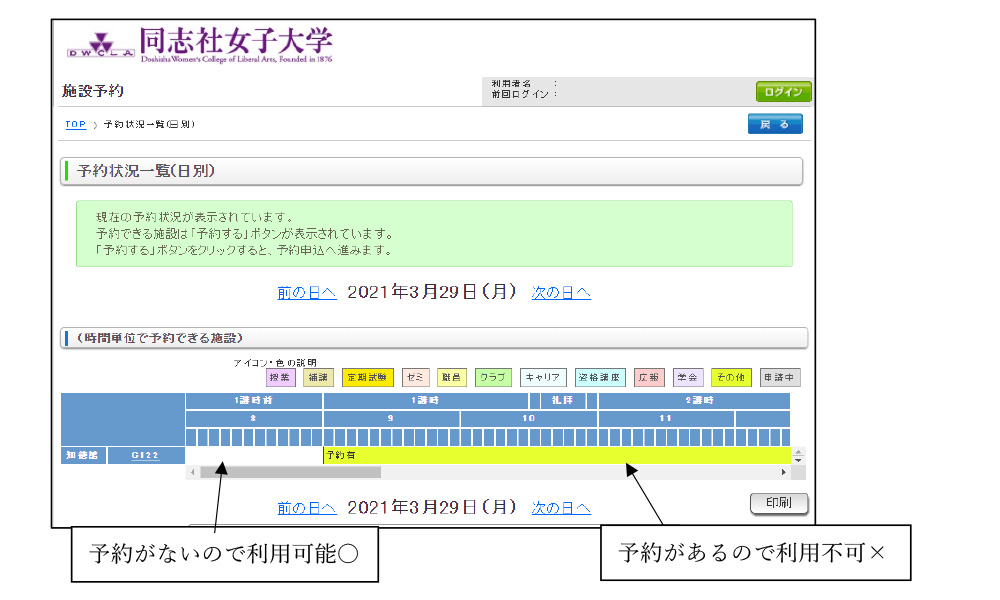Click the 資格講座 legend swatch
This screenshot has width=1000, height=600.
pos(599,377)
